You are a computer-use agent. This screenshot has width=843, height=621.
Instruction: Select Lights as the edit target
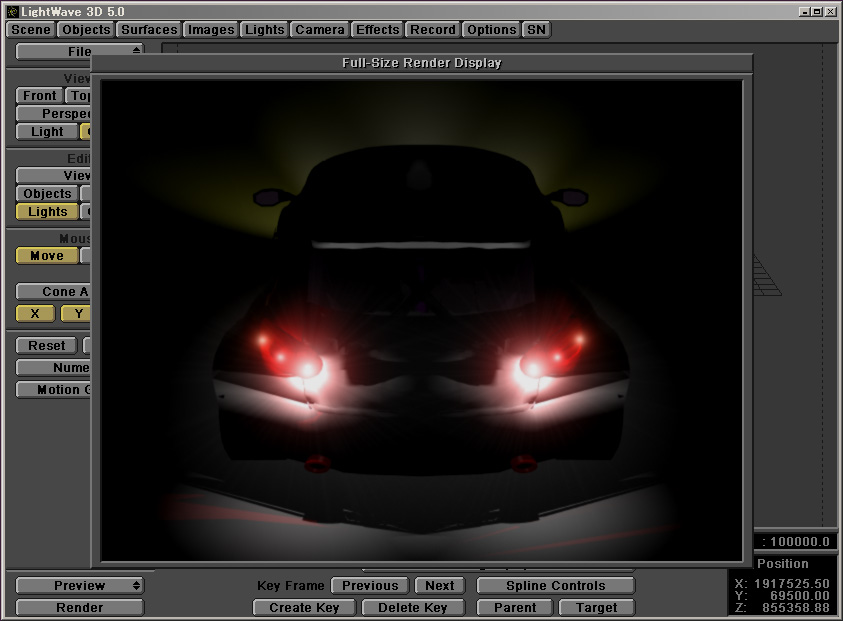[x=48, y=212]
